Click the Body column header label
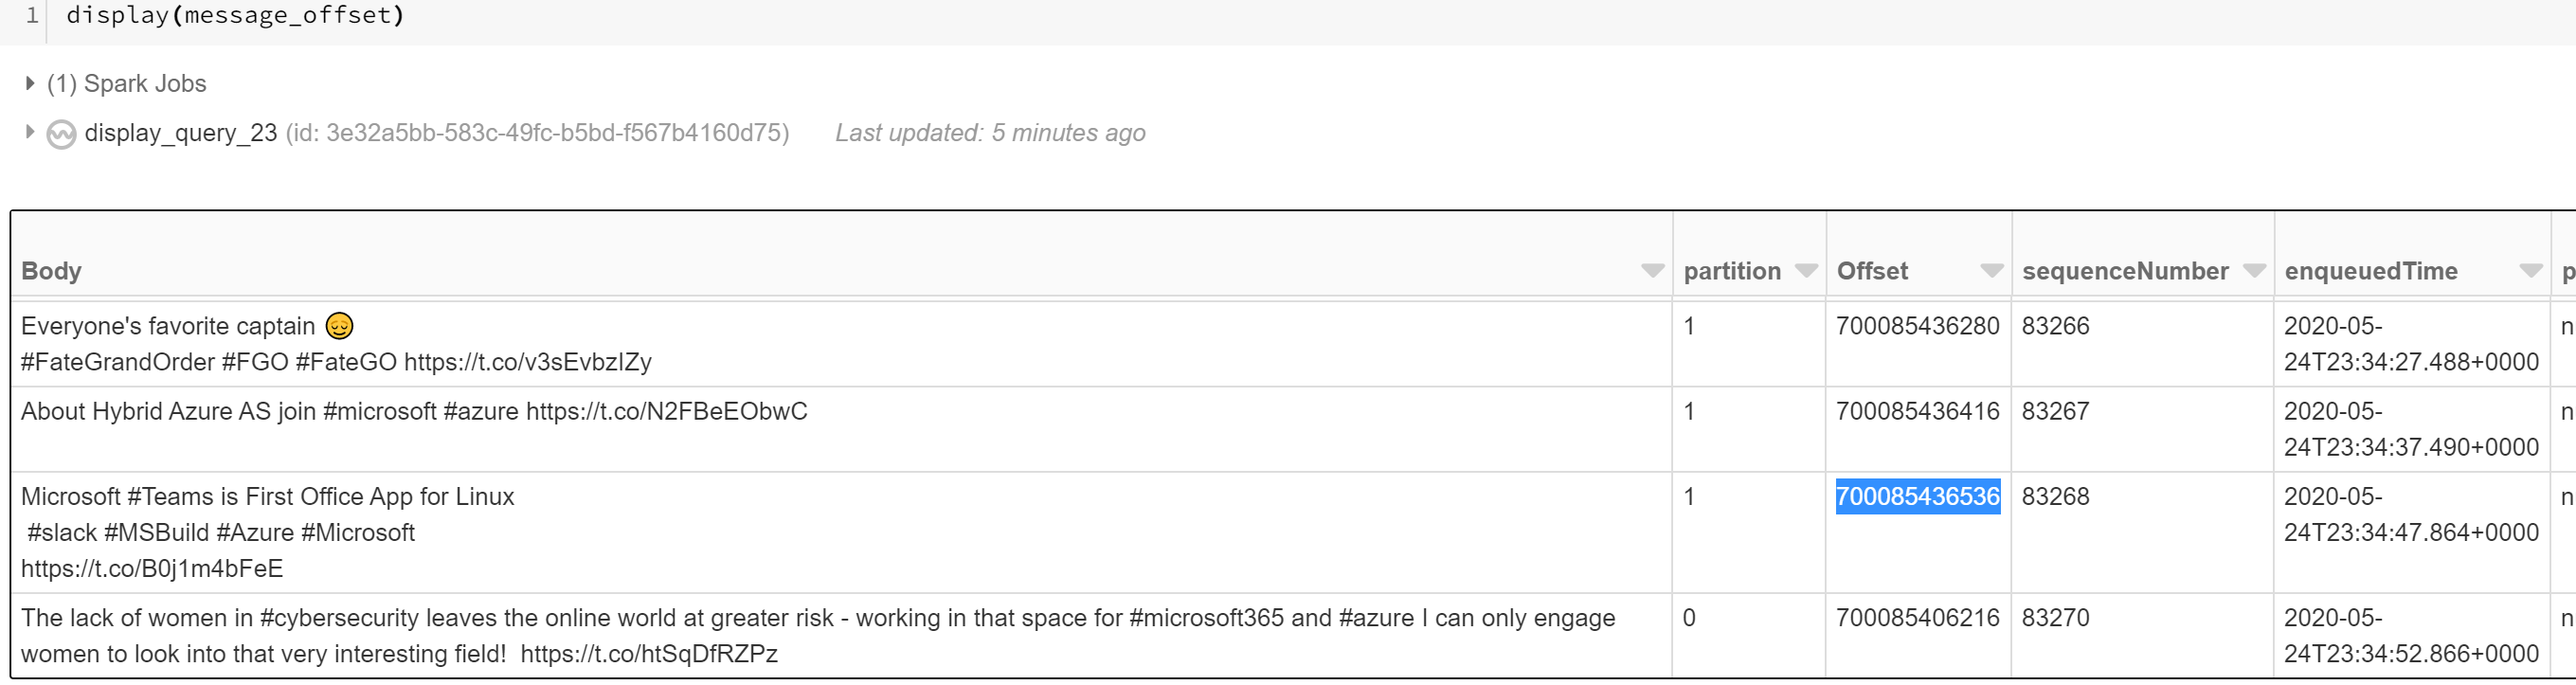Viewport: 2576px width, 685px height. [x=48, y=269]
